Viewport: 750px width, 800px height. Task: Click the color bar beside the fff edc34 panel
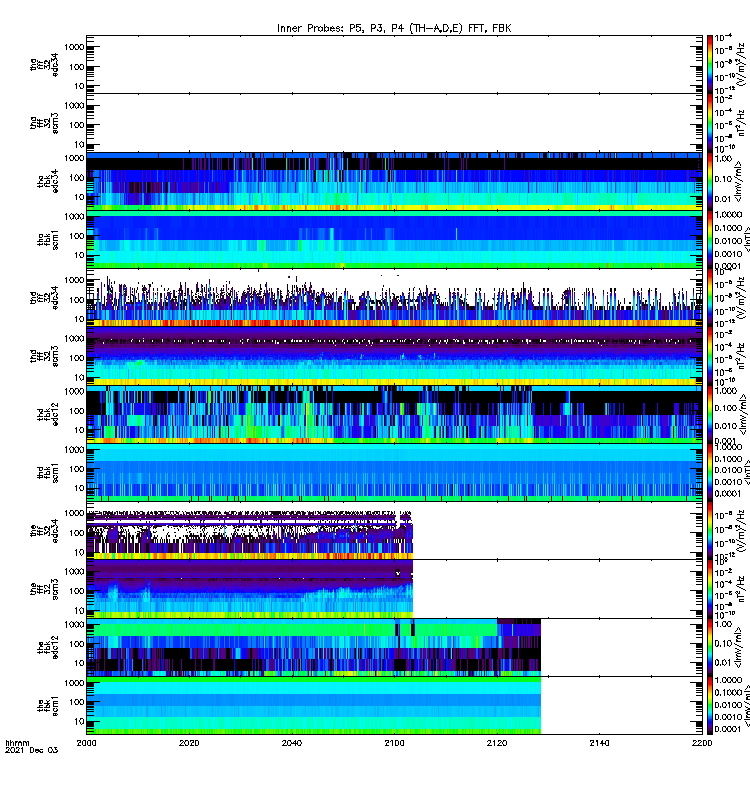(709, 531)
